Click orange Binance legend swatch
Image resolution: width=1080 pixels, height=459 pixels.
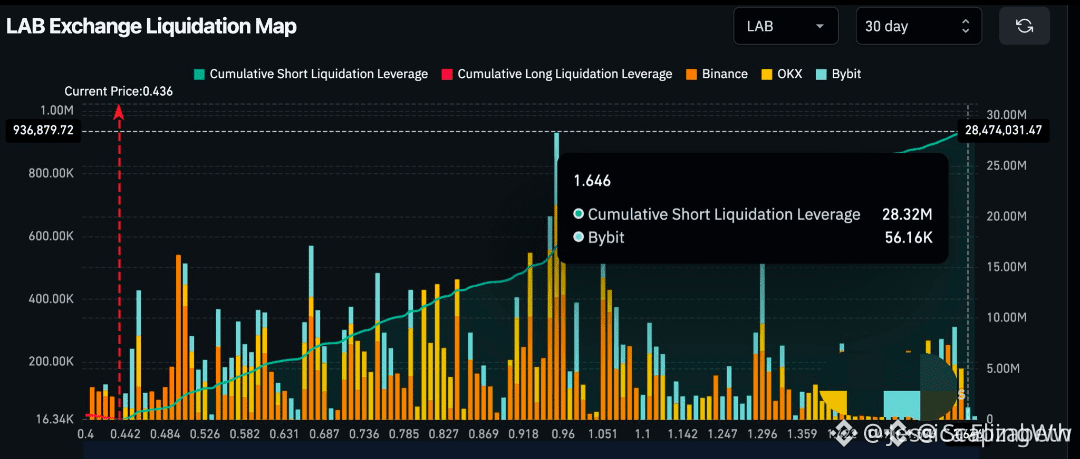pyautogui.click(x=692, y=74)
